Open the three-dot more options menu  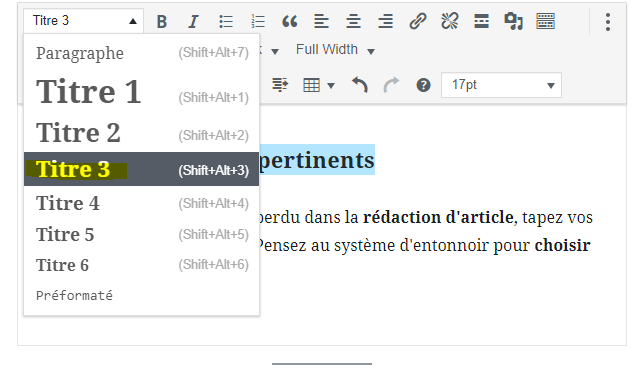[608, 22]
